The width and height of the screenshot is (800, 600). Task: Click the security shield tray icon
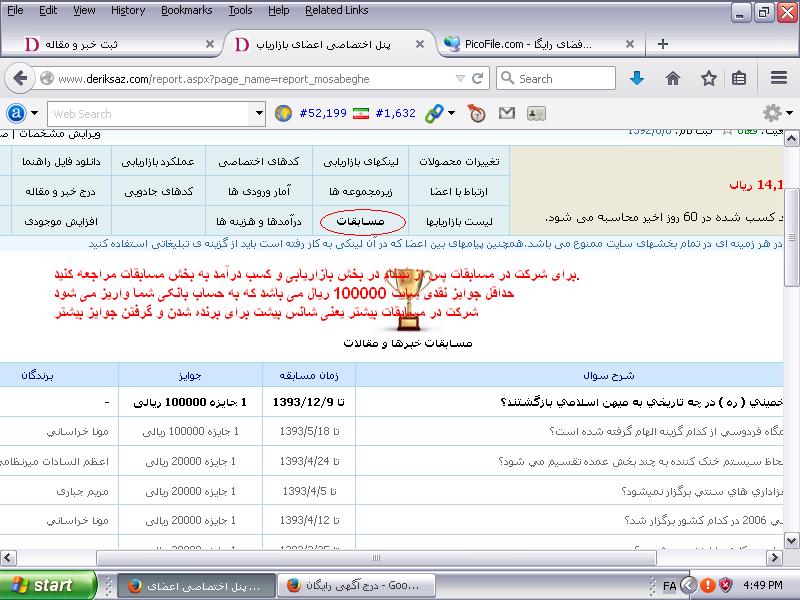pos(726,585)
